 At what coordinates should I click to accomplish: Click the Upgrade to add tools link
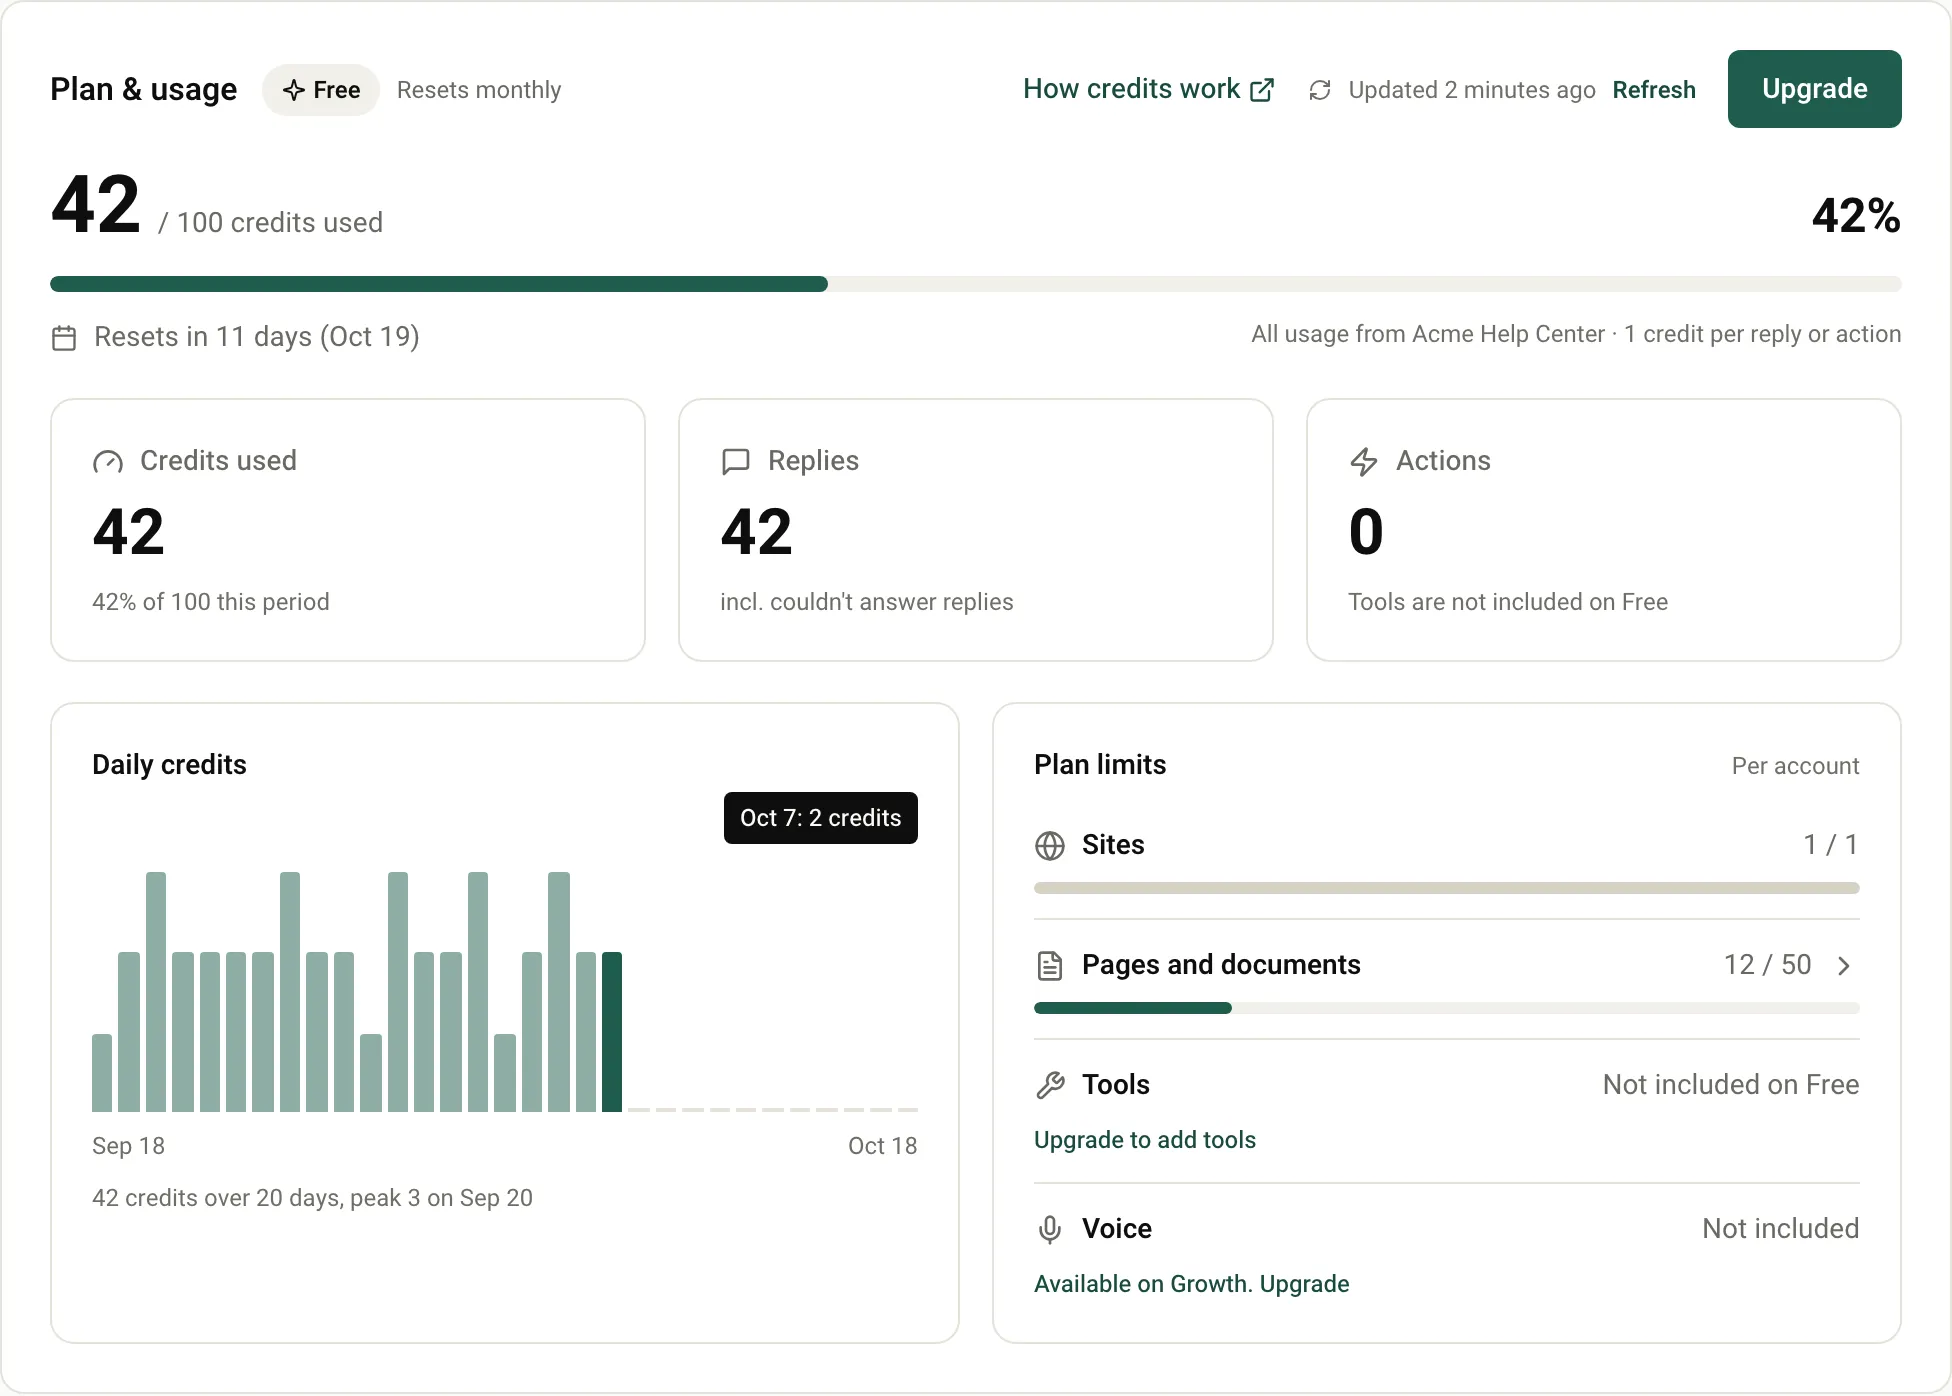(x=1145, y=1140)
